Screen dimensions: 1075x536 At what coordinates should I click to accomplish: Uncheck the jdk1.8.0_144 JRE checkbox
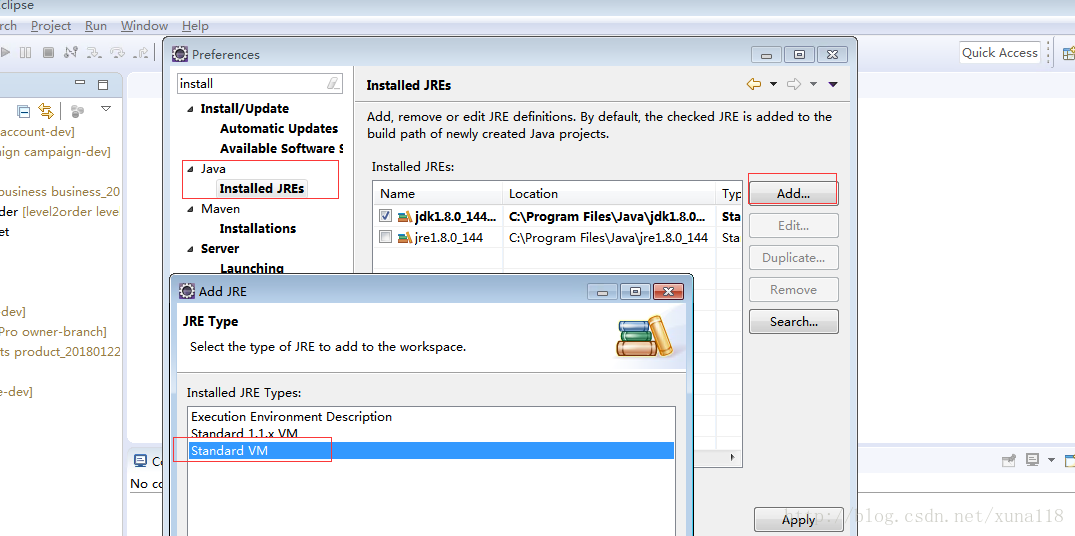(385, 216)
